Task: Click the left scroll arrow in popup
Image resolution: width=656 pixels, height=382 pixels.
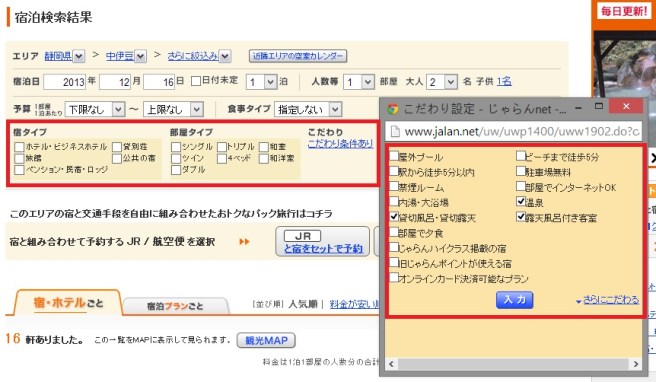Action: point(391,364)
